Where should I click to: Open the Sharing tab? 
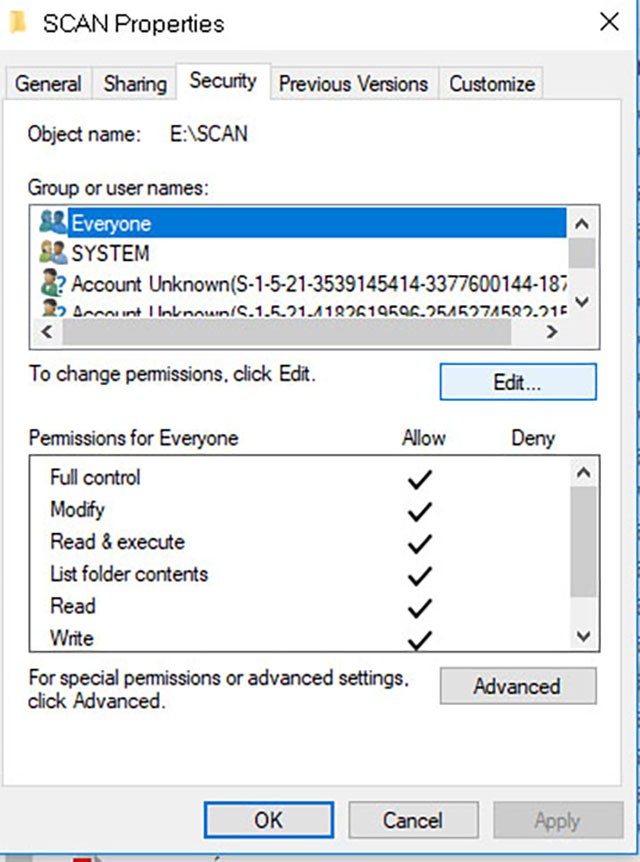pyautogui.click(x=135, y=84)
